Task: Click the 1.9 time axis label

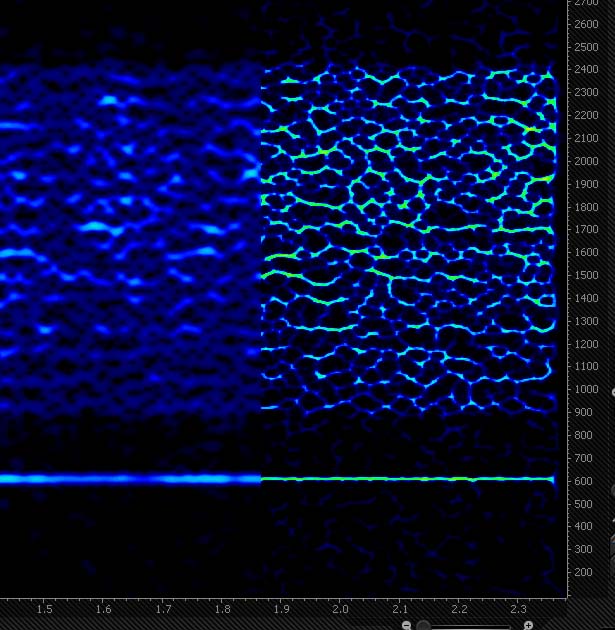Action: click(282, 609)
